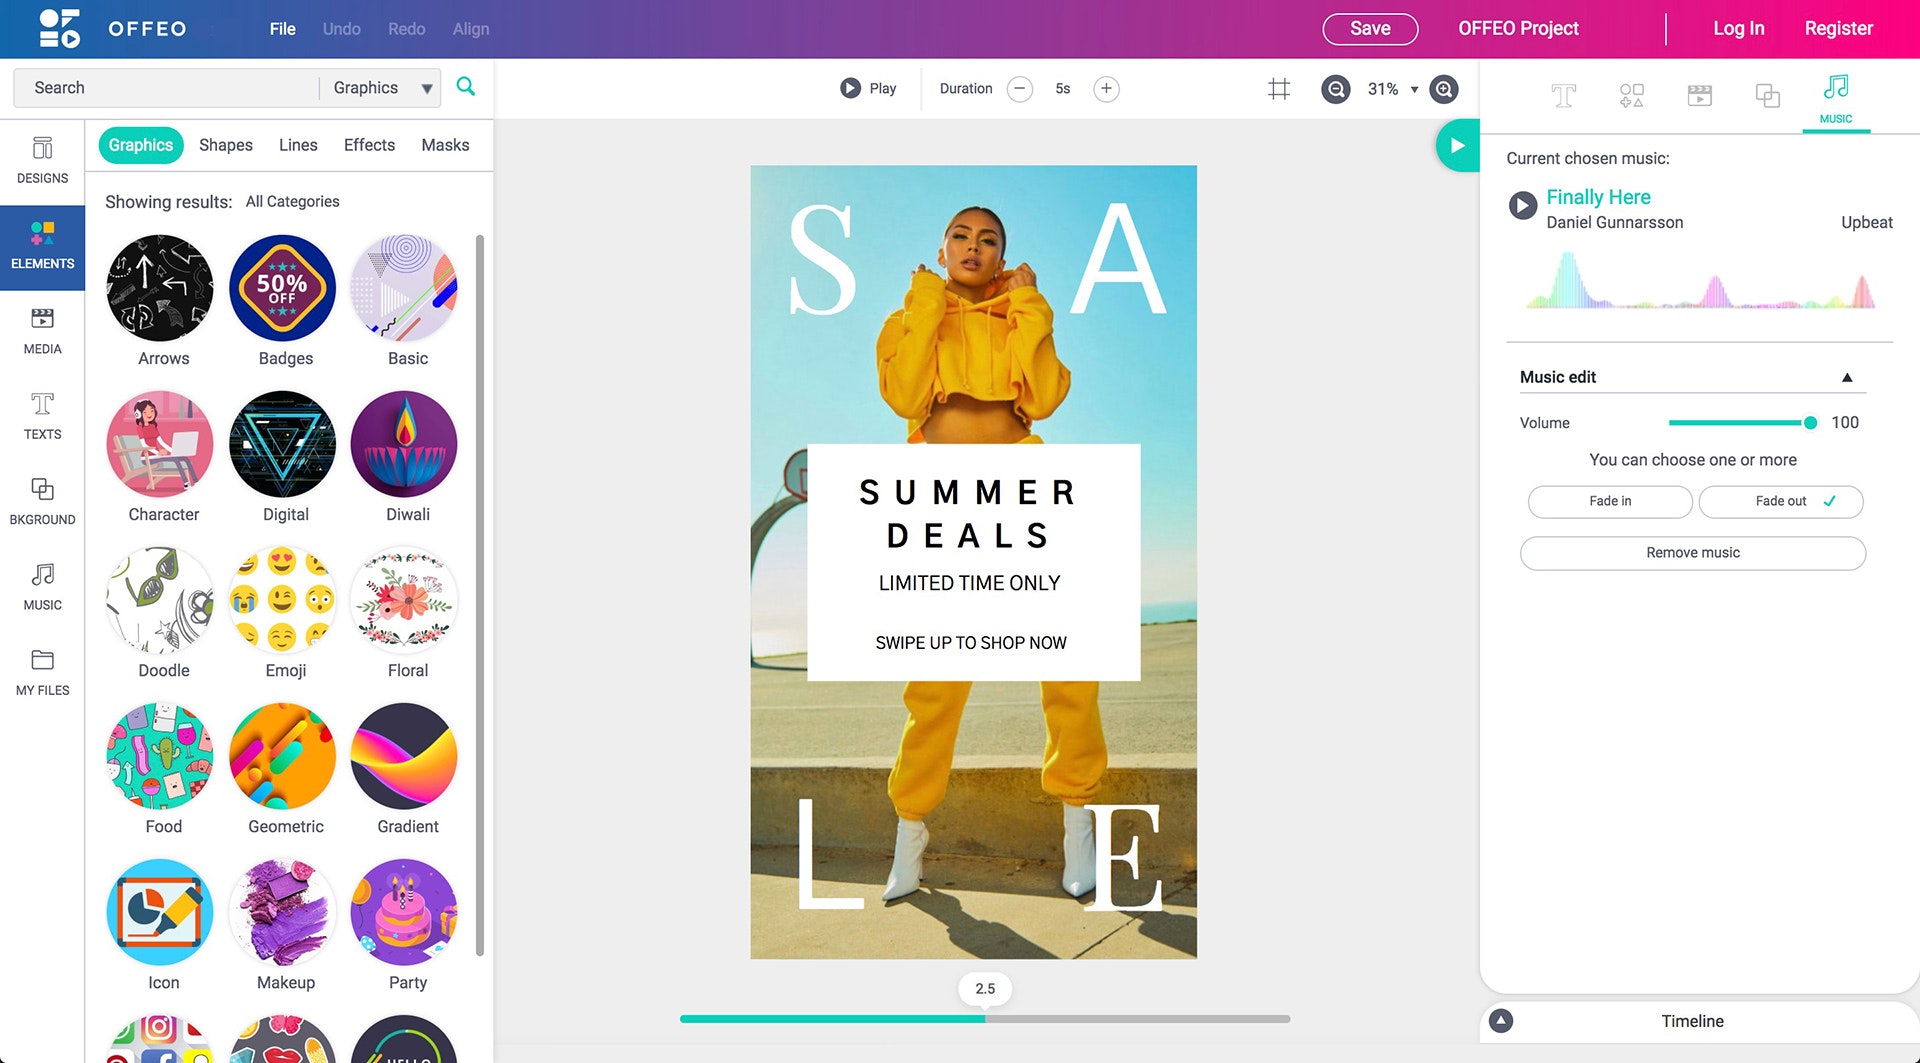The height and width of the screenshot is (1063, 1920).
Task: Open the File menu
Action: [x=283, y=29]
